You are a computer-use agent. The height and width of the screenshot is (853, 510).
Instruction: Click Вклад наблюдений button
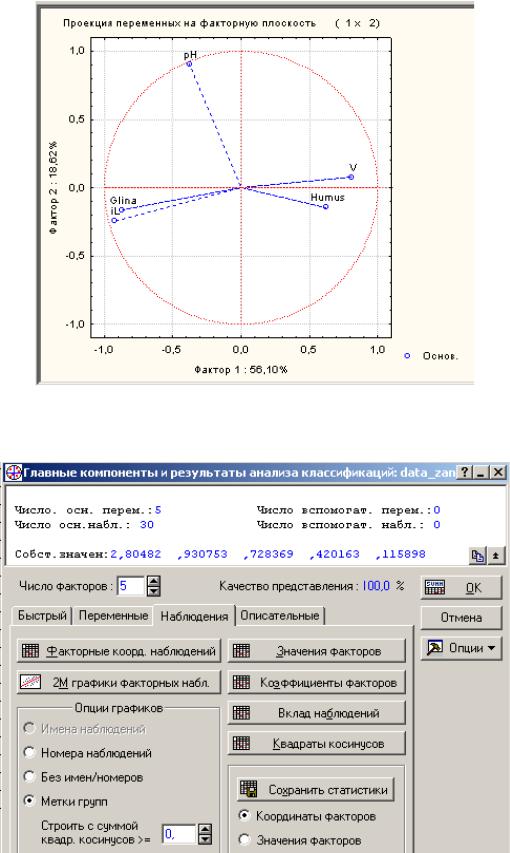tap(317, 713)
